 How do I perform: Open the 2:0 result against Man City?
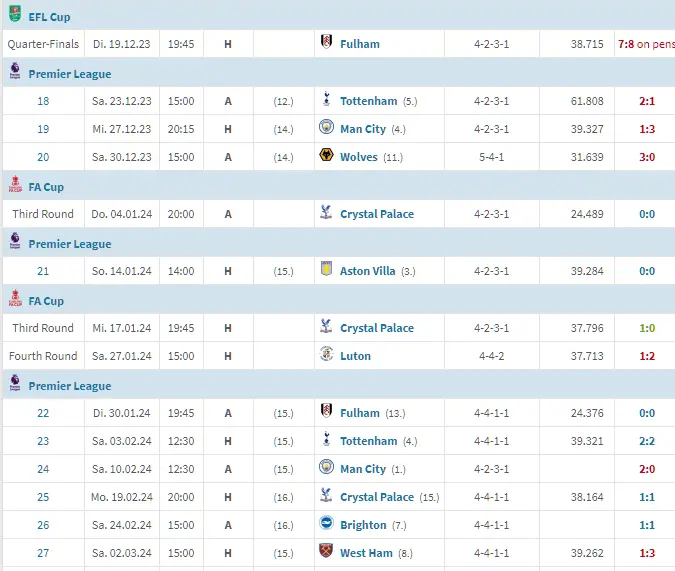point(647,469)
